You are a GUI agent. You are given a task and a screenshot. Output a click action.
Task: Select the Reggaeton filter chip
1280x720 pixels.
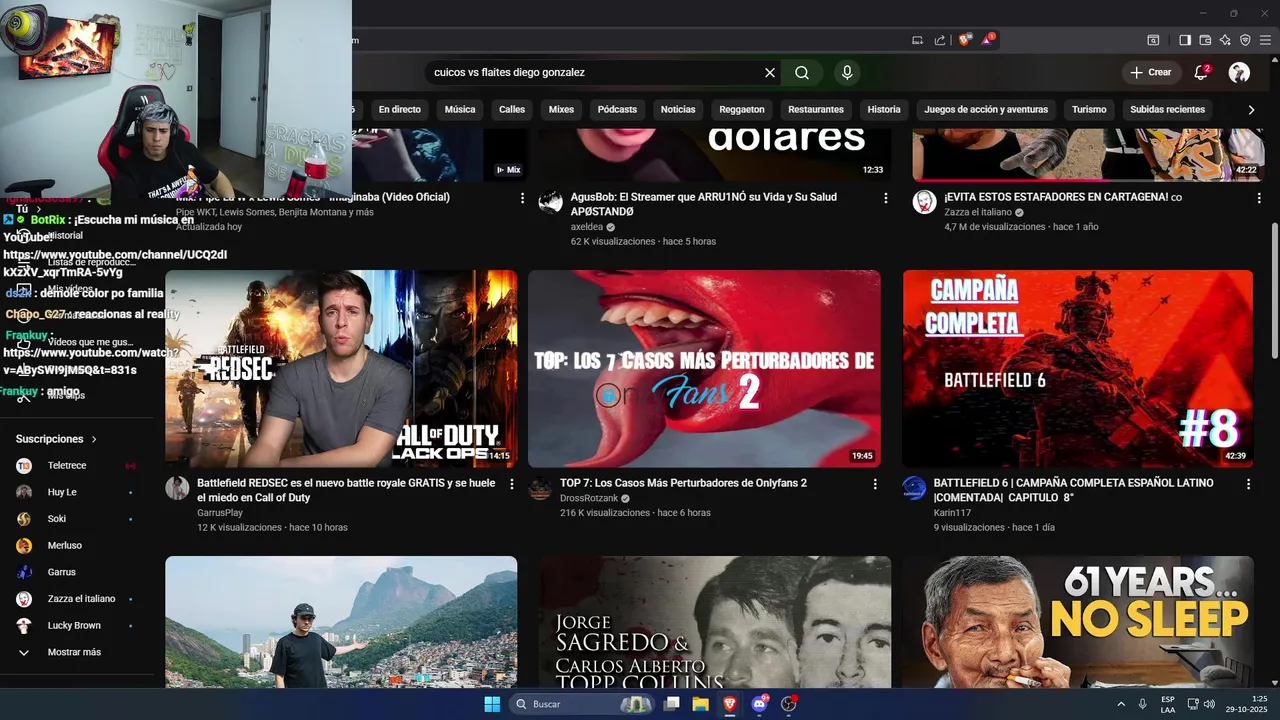pyautogui.click(x=742, y=109)
